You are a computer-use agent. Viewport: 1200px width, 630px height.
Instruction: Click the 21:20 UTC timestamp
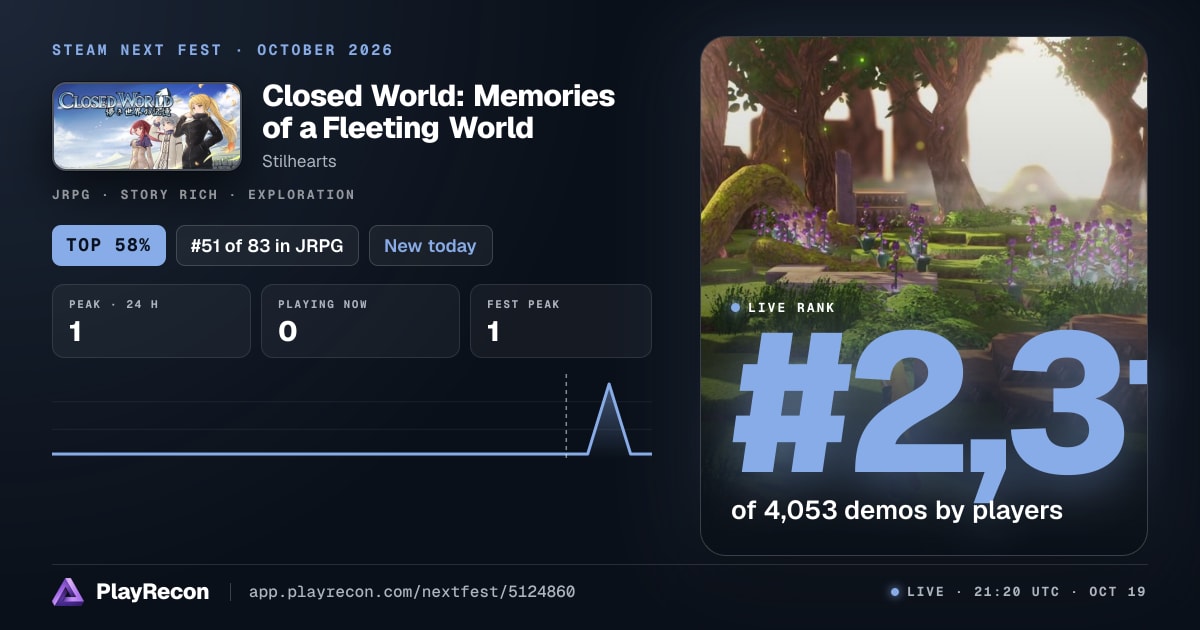tap(1018, 592)
